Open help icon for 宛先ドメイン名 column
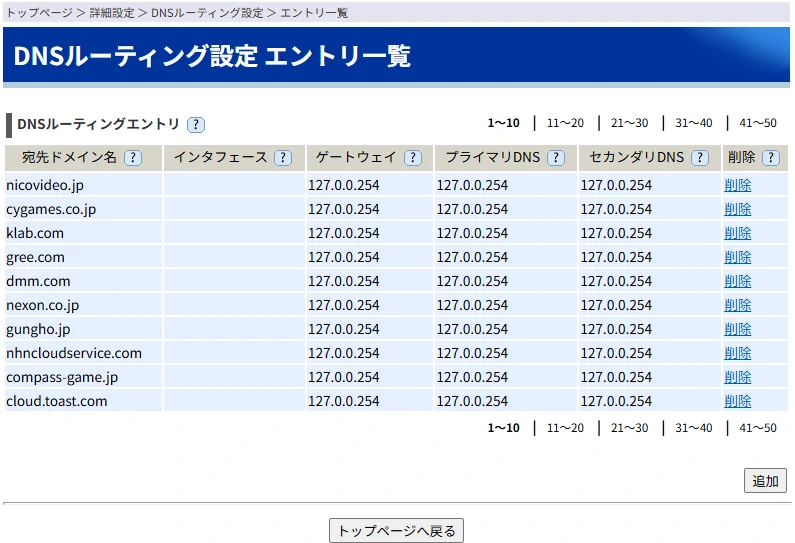This screenshot has width=795, height=543. click(x=132, y=158)
